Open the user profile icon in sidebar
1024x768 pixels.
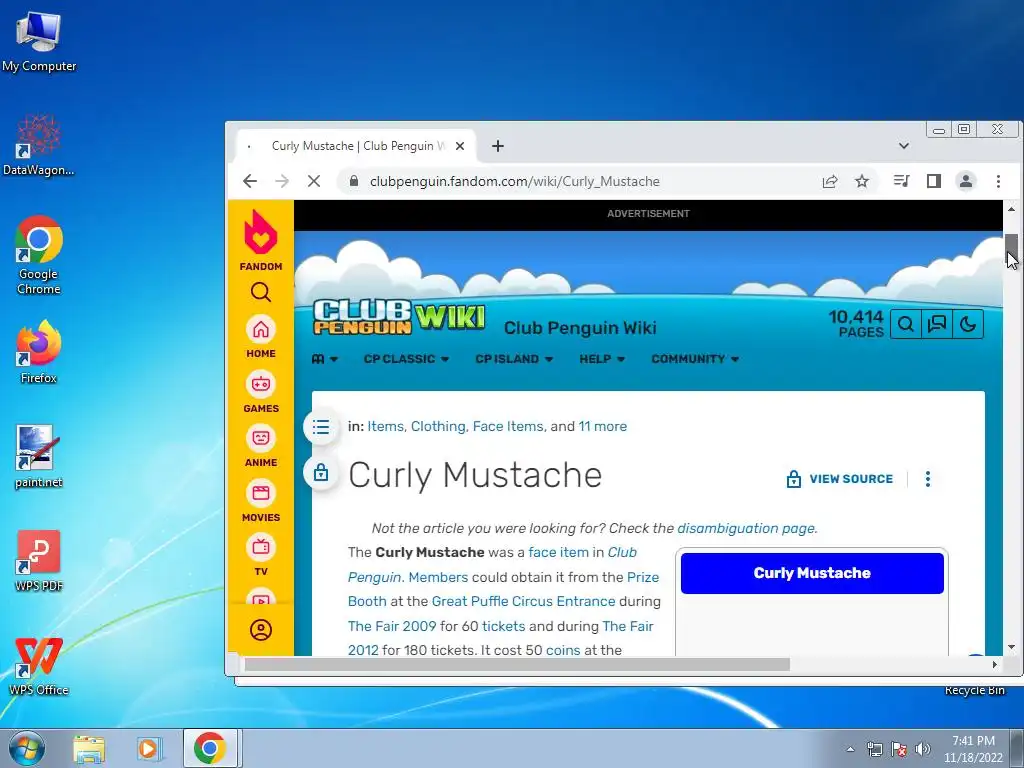click(x=261, y=630)
